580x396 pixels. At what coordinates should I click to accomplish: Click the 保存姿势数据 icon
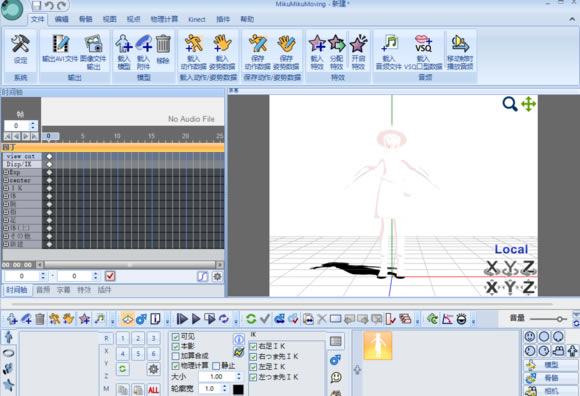point(286,44)
